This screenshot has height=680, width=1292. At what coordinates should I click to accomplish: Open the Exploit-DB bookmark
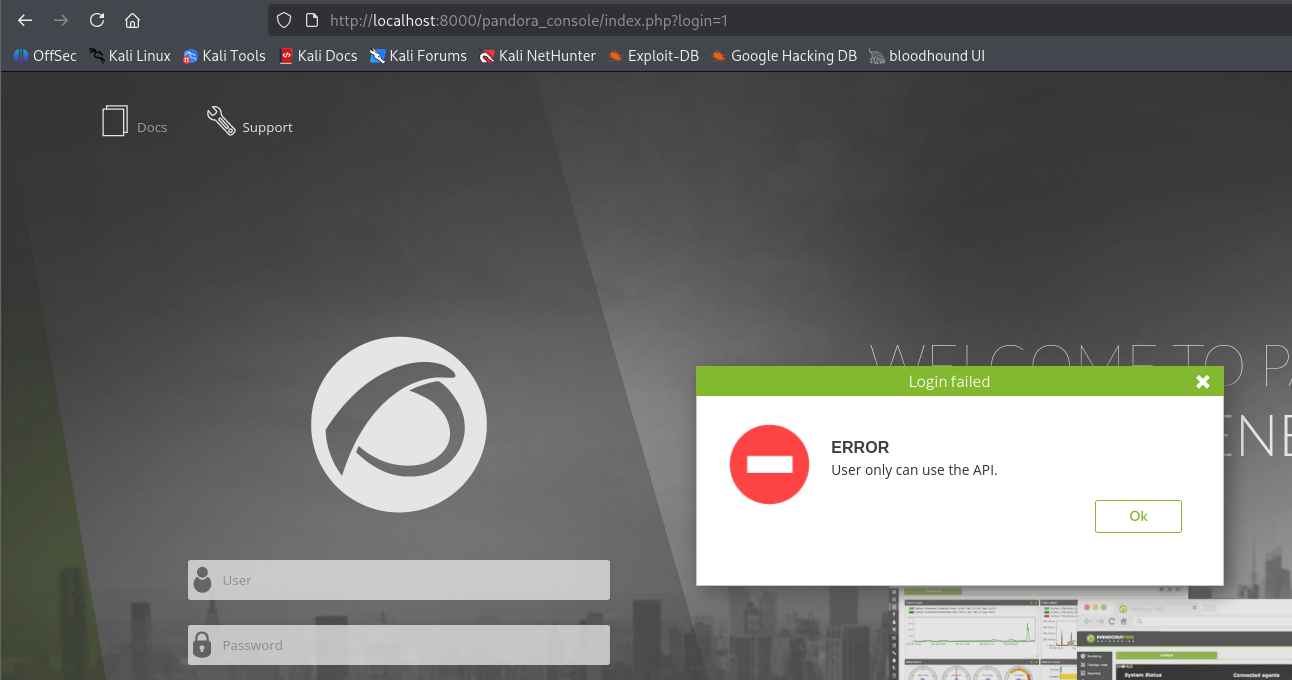point(653,56)
